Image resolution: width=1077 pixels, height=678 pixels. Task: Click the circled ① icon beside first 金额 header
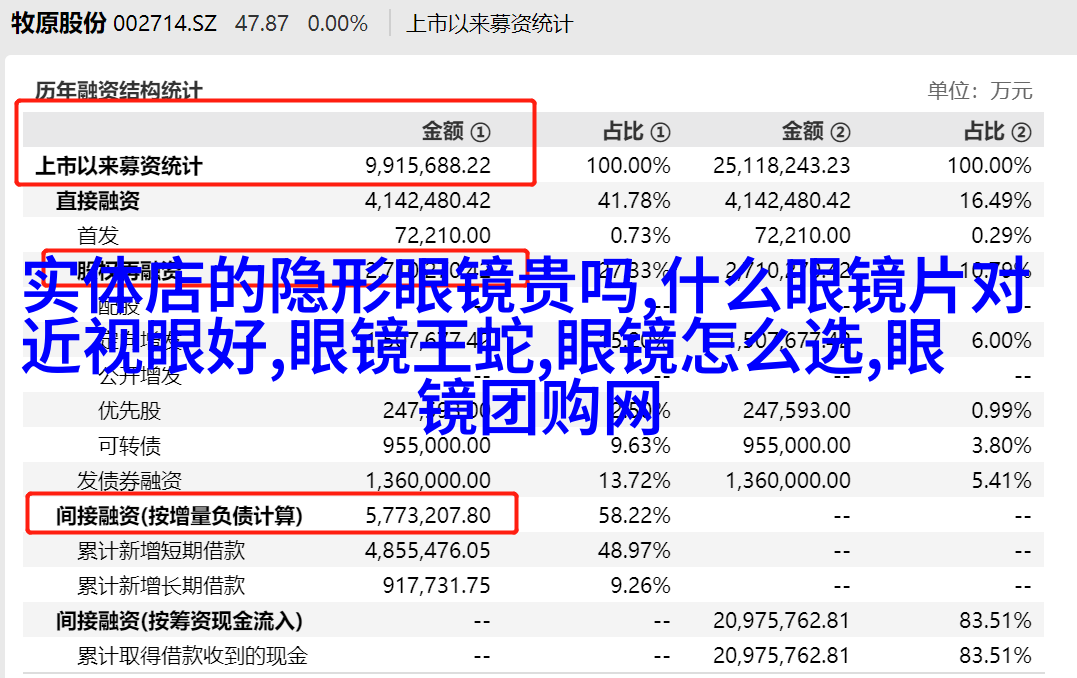[x=480, y=132]
